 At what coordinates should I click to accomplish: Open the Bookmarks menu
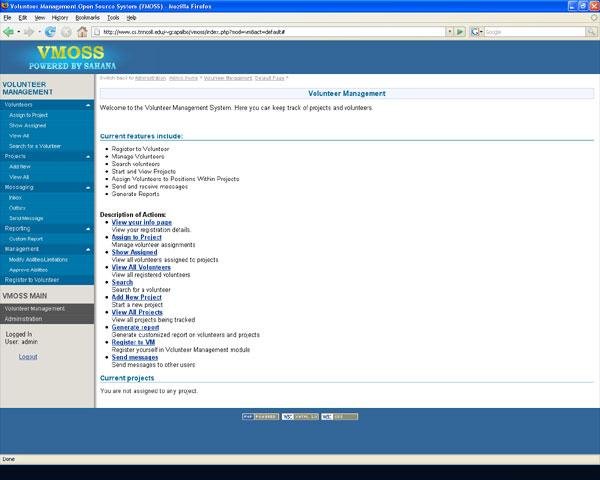87,18
